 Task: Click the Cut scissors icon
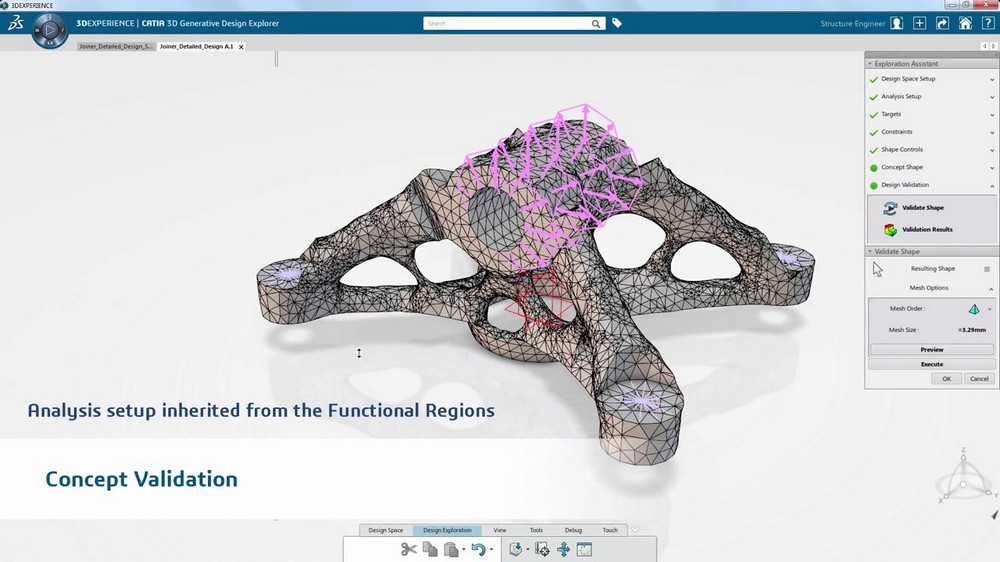[x=409, y=549]
